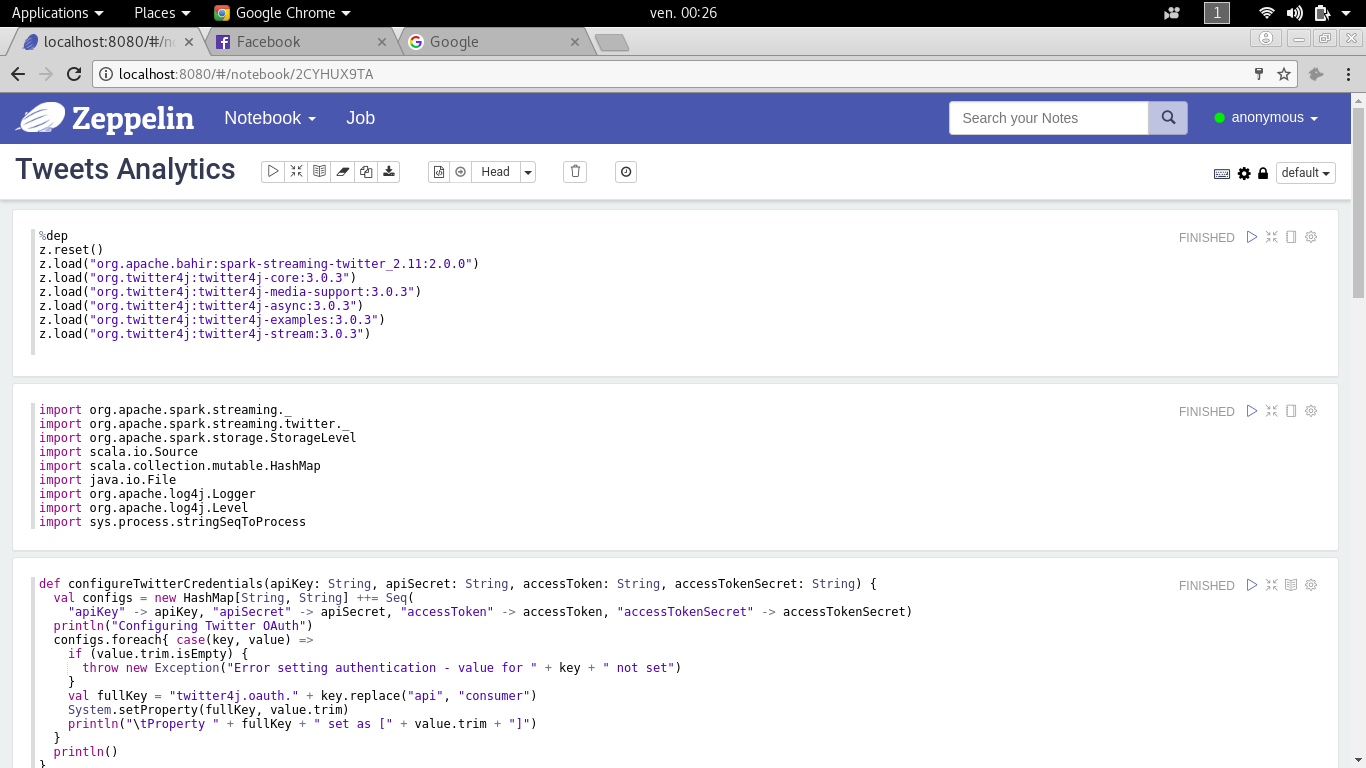
Task: Open the Notebook dropdown menu
Action: tap(270, 118)
